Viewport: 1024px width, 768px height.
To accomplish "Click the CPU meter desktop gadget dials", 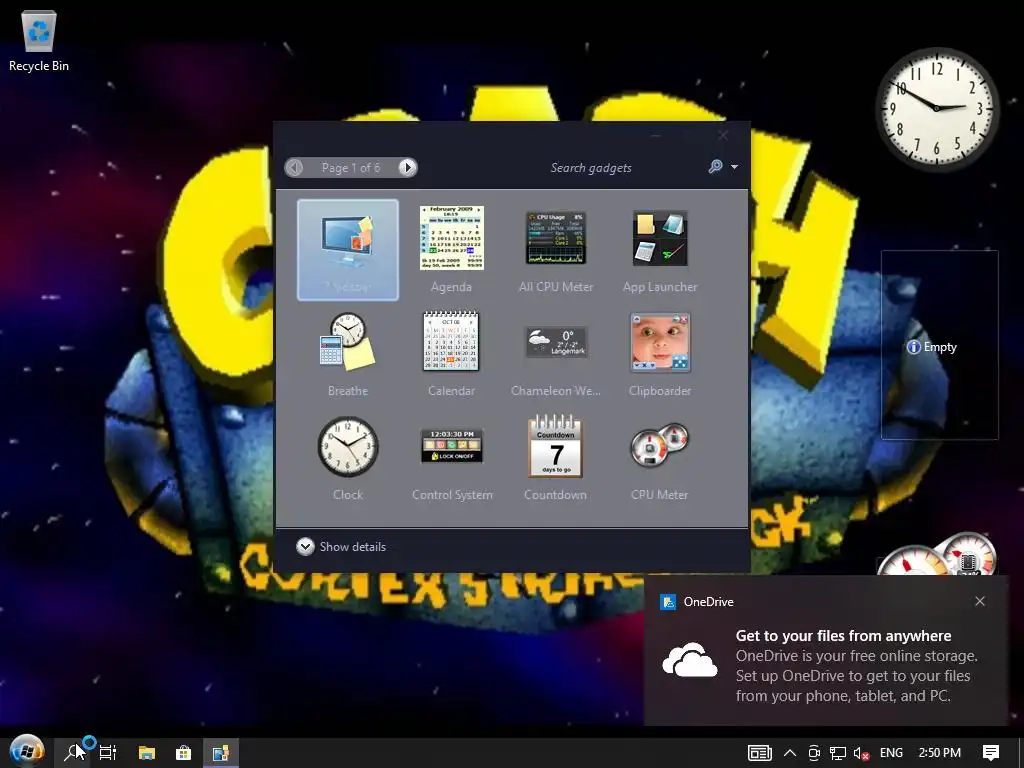I will (938, 554).
